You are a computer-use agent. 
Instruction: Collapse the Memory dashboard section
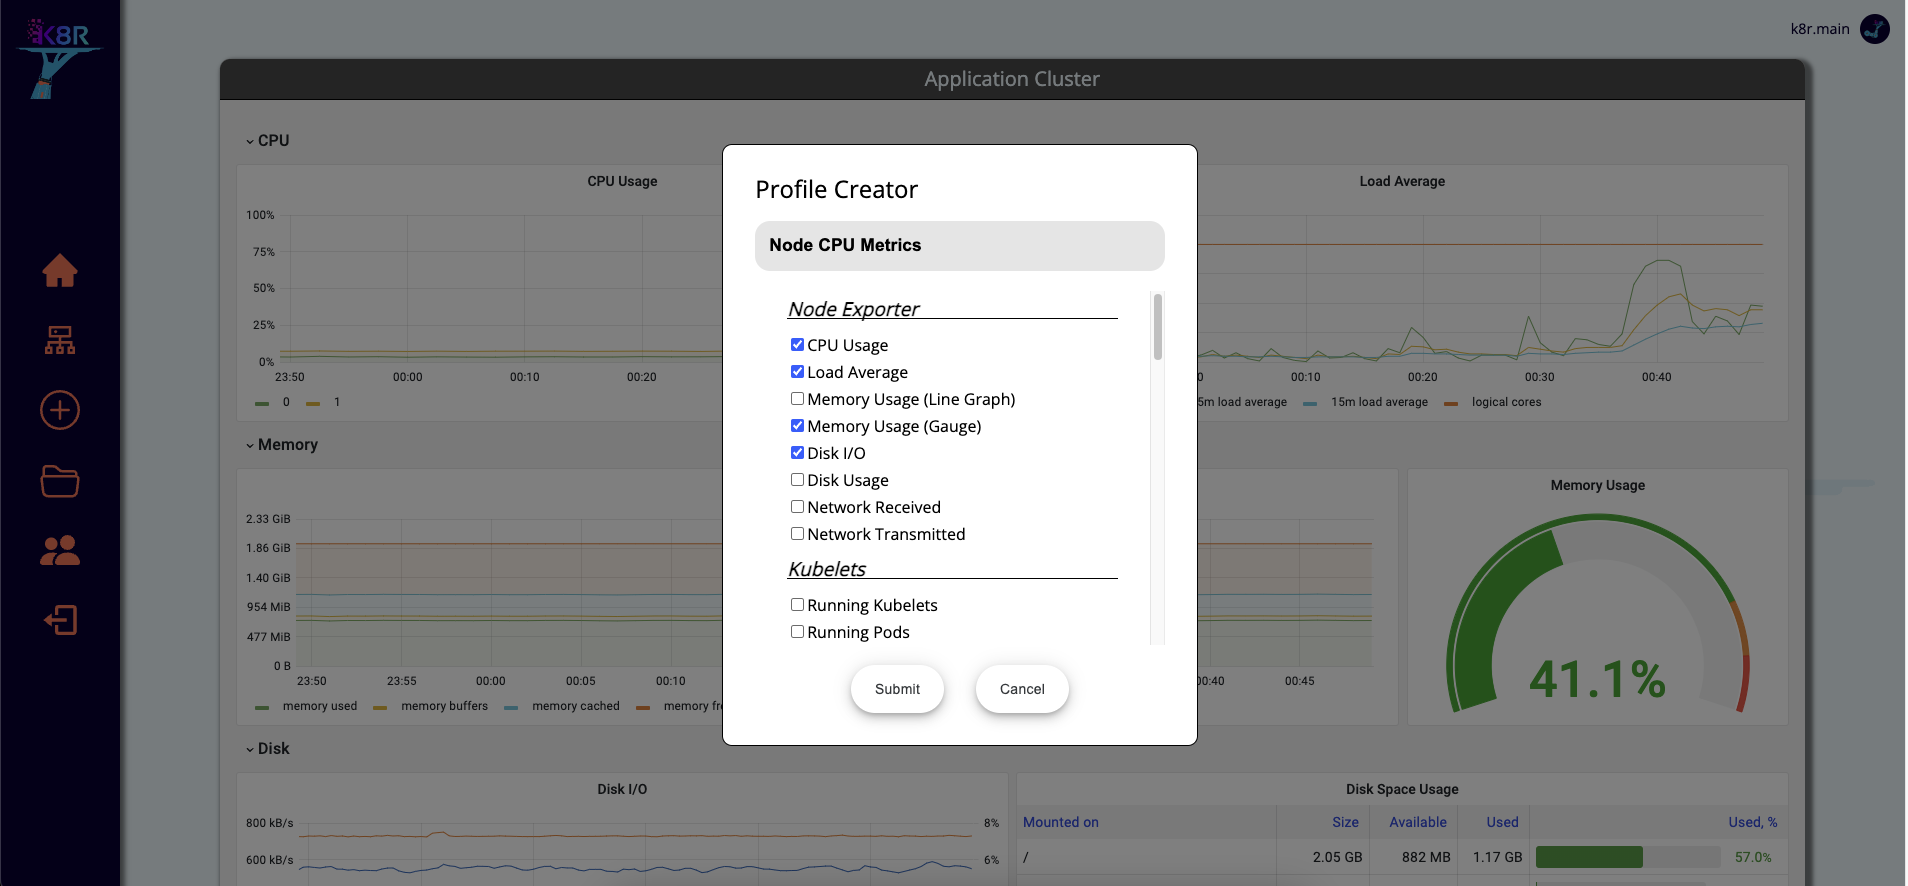[282, 445]
